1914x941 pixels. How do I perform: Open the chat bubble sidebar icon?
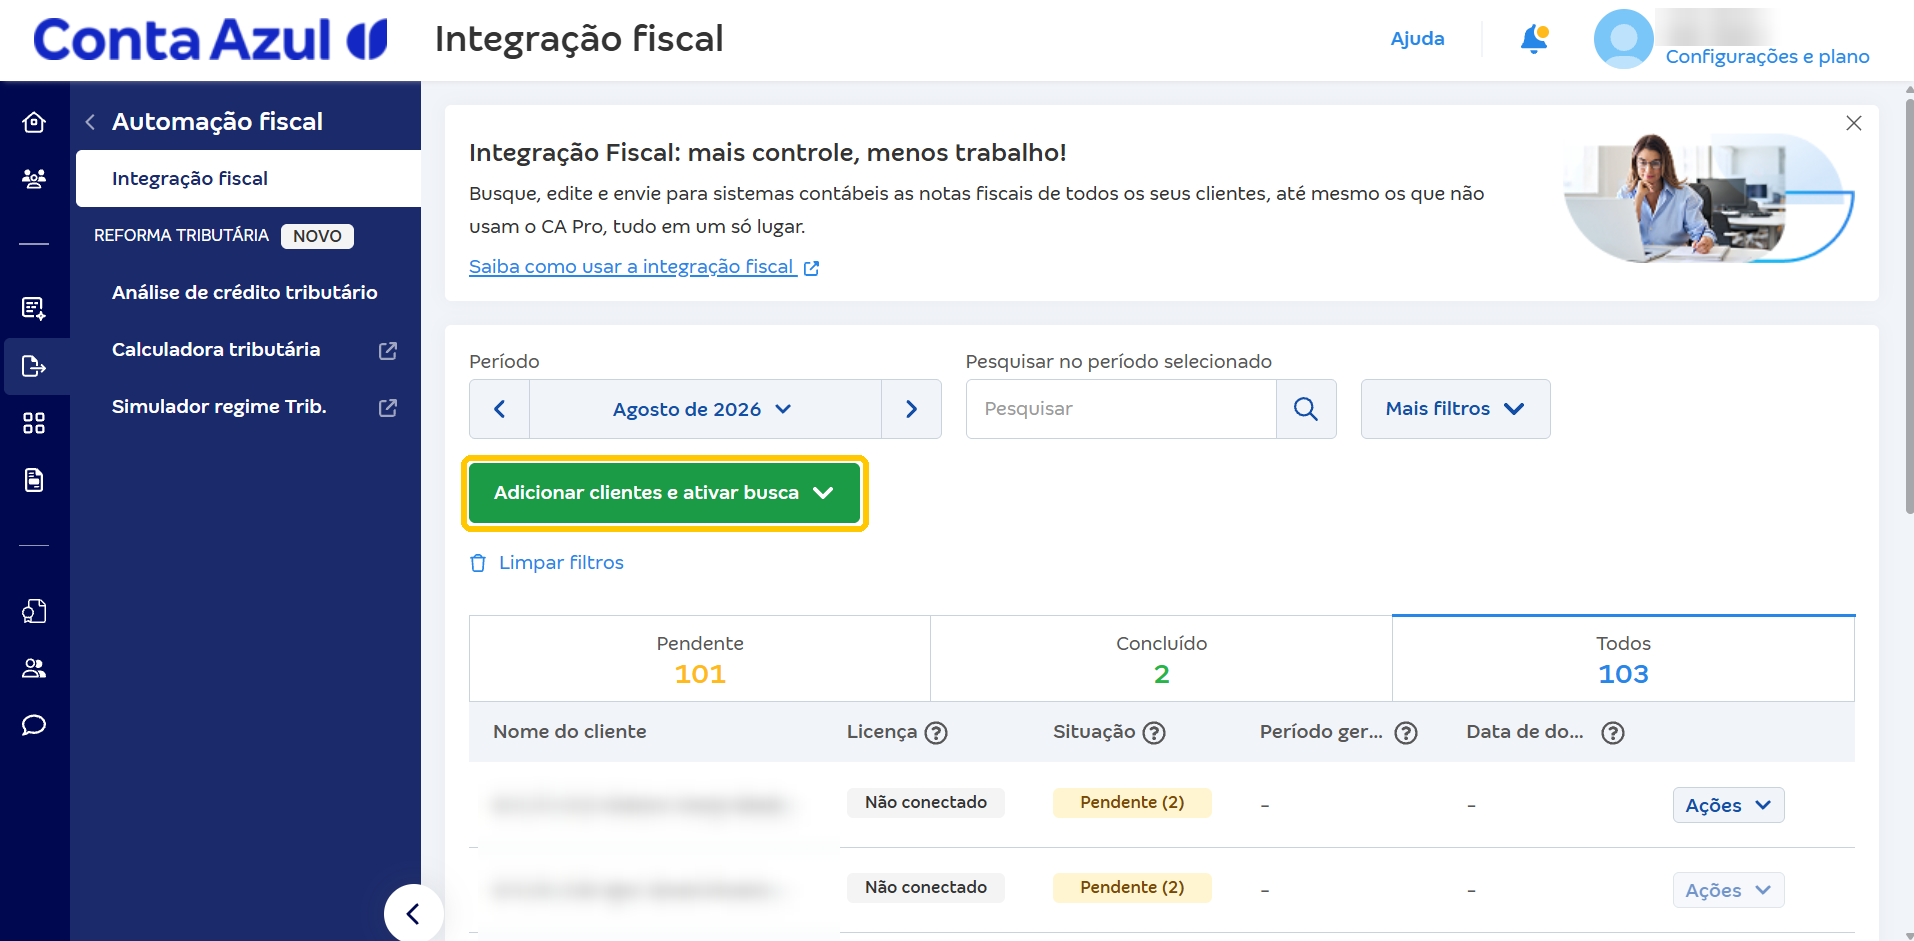[34, 725]
